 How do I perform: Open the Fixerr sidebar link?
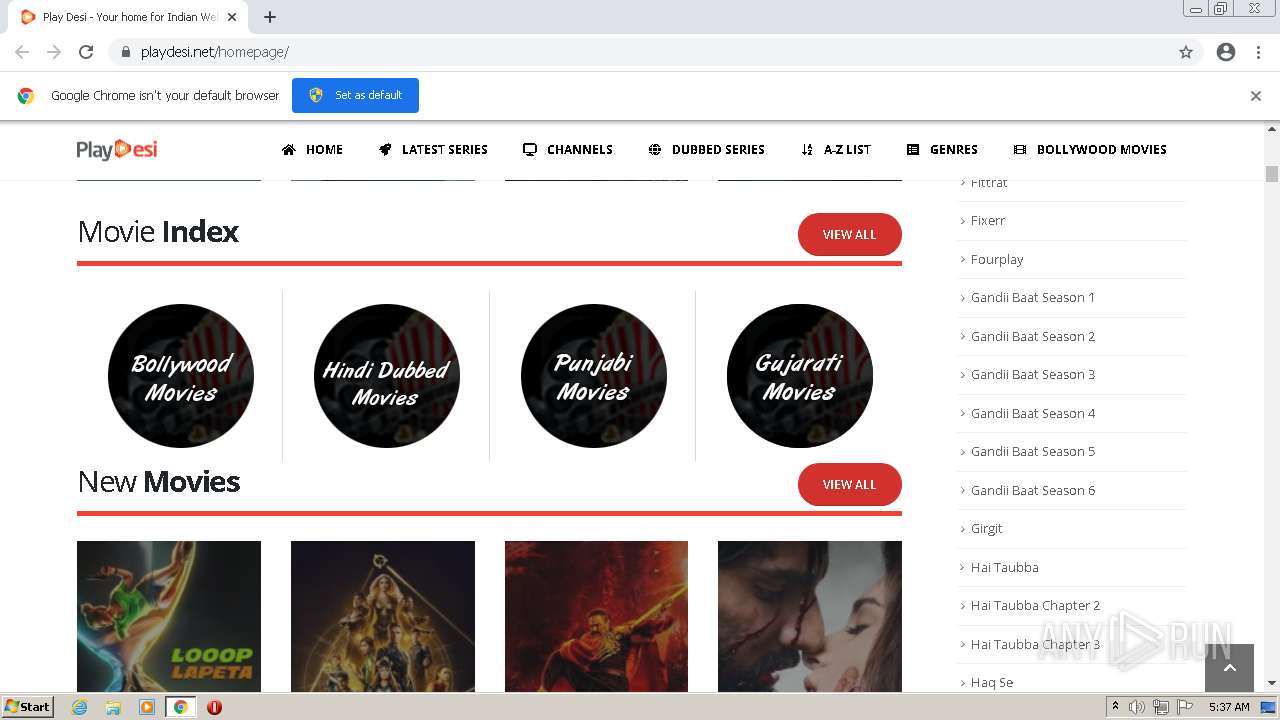coord(988,220)
